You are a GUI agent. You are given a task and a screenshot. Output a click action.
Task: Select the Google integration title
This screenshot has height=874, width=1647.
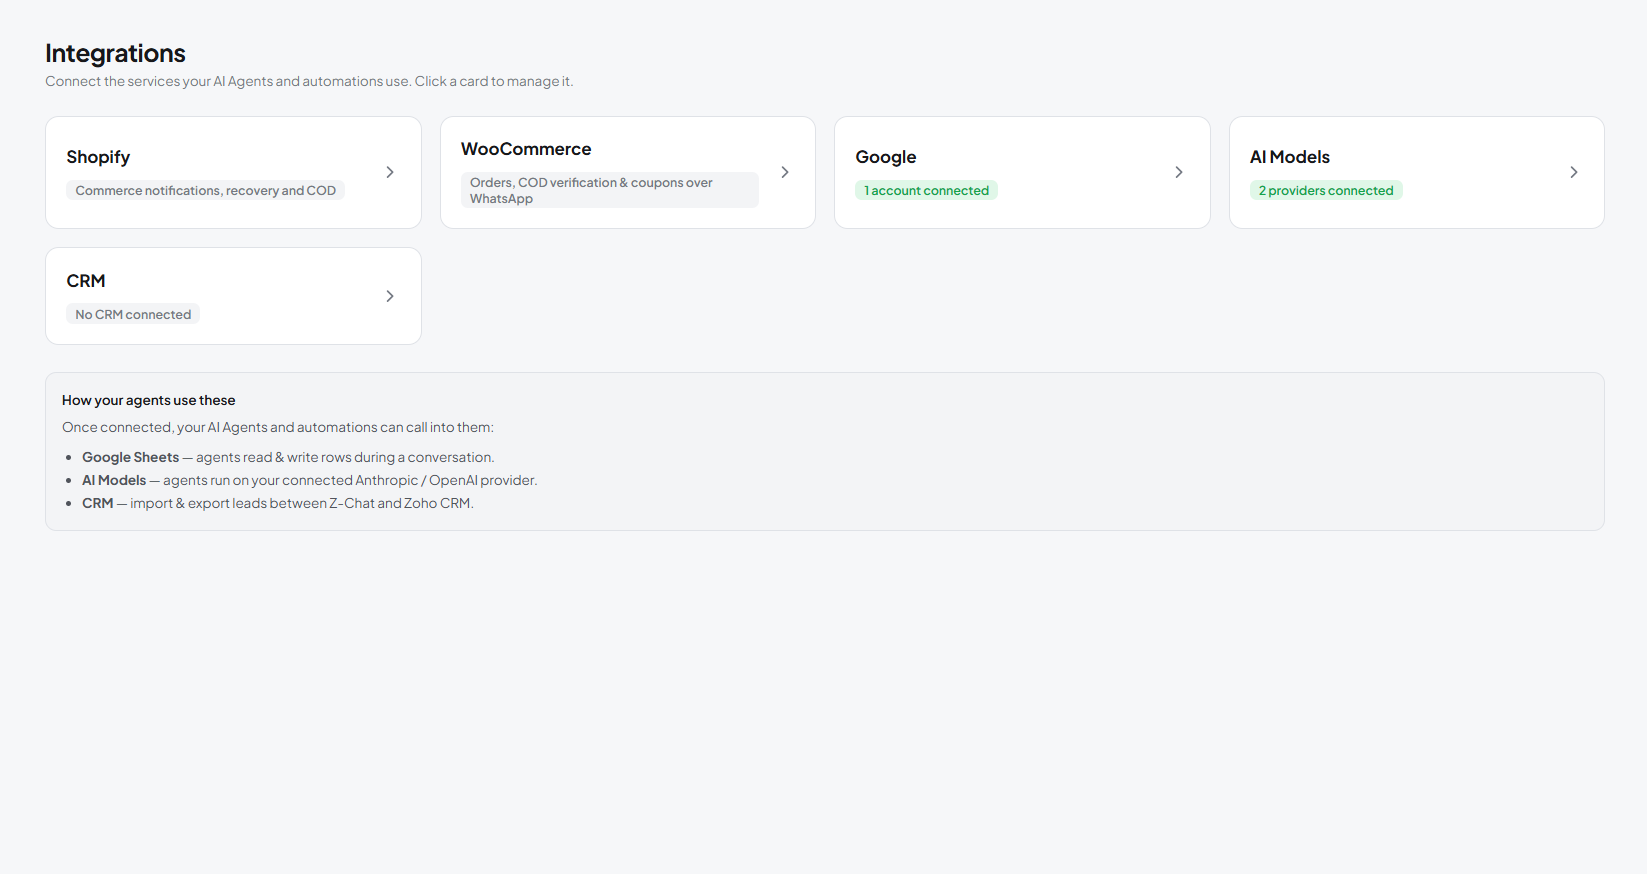pyautogui.click(x=886, y=157)
